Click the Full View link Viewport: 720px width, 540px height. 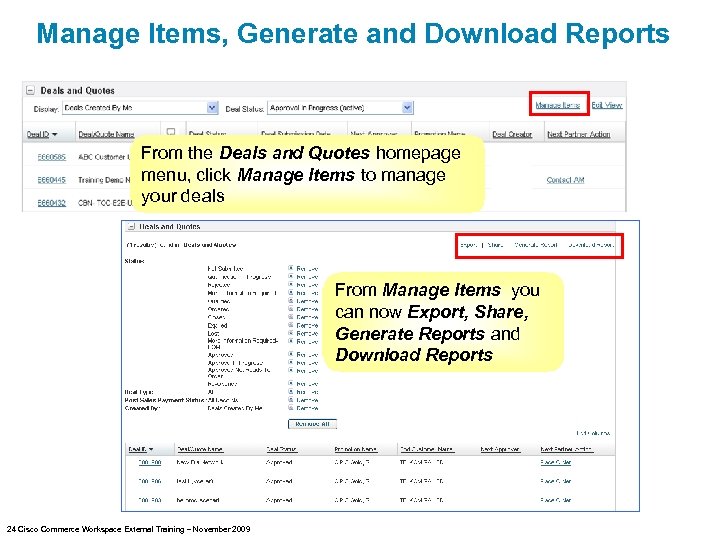pyautogui.click(x=607, y=105)
